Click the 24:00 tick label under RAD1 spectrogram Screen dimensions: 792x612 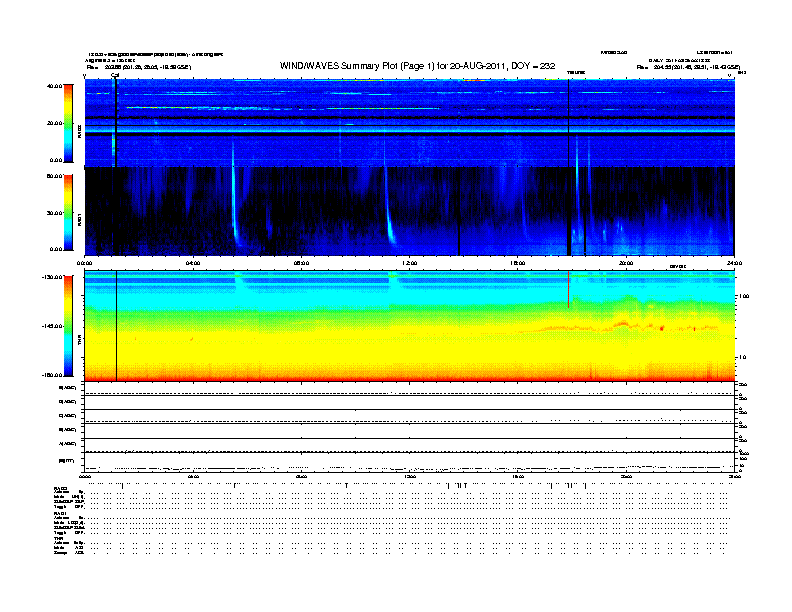(734, 263)
